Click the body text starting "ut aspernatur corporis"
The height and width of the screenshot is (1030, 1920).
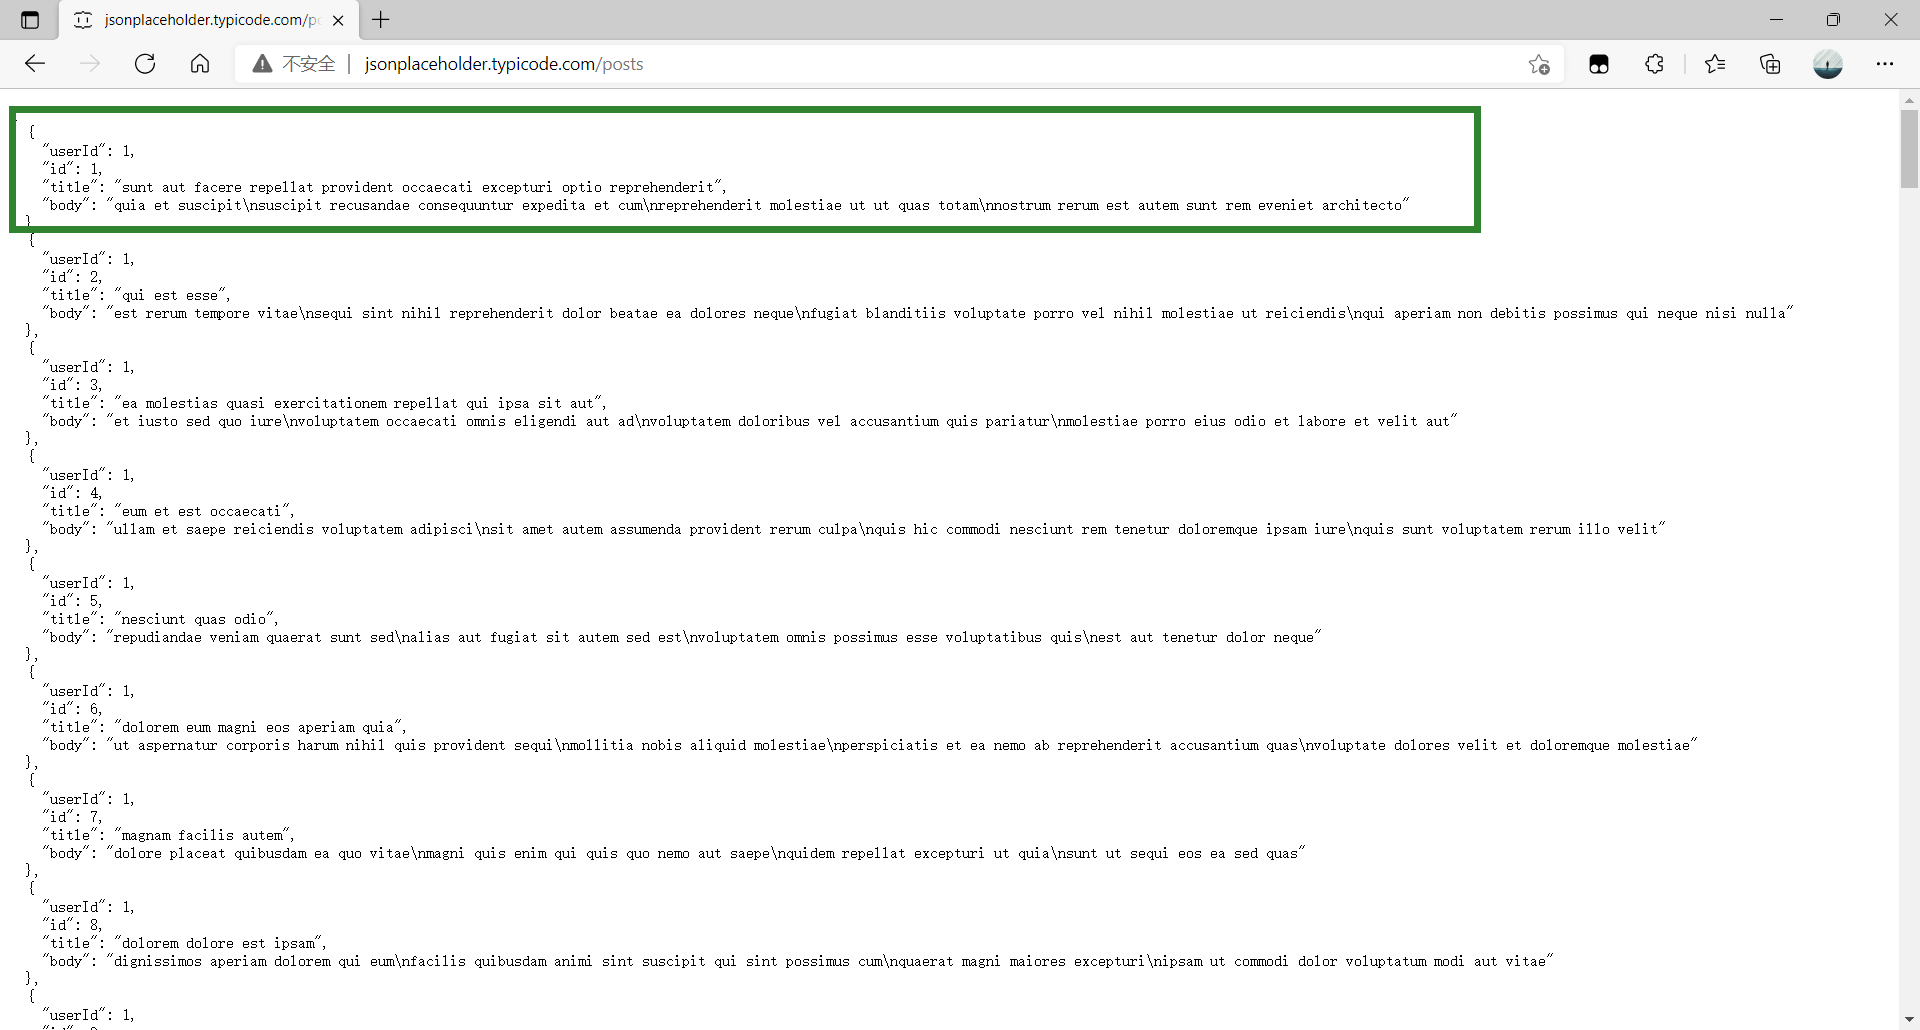902,745
